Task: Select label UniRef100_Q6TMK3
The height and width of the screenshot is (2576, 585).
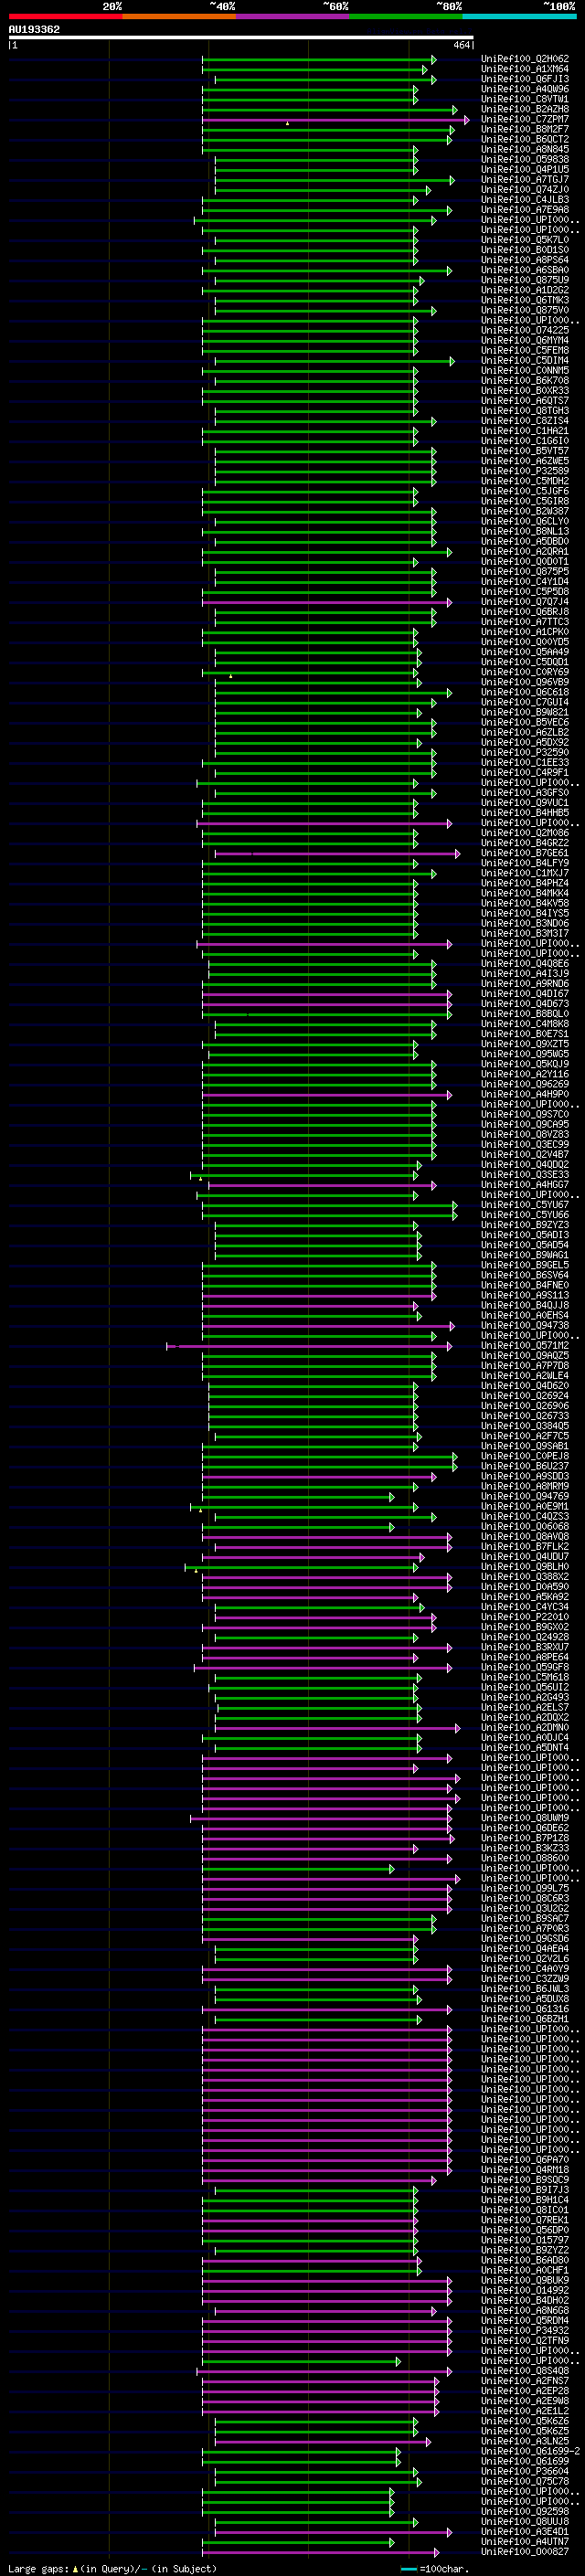Action: pyautogui.click(x=524, y=300)
